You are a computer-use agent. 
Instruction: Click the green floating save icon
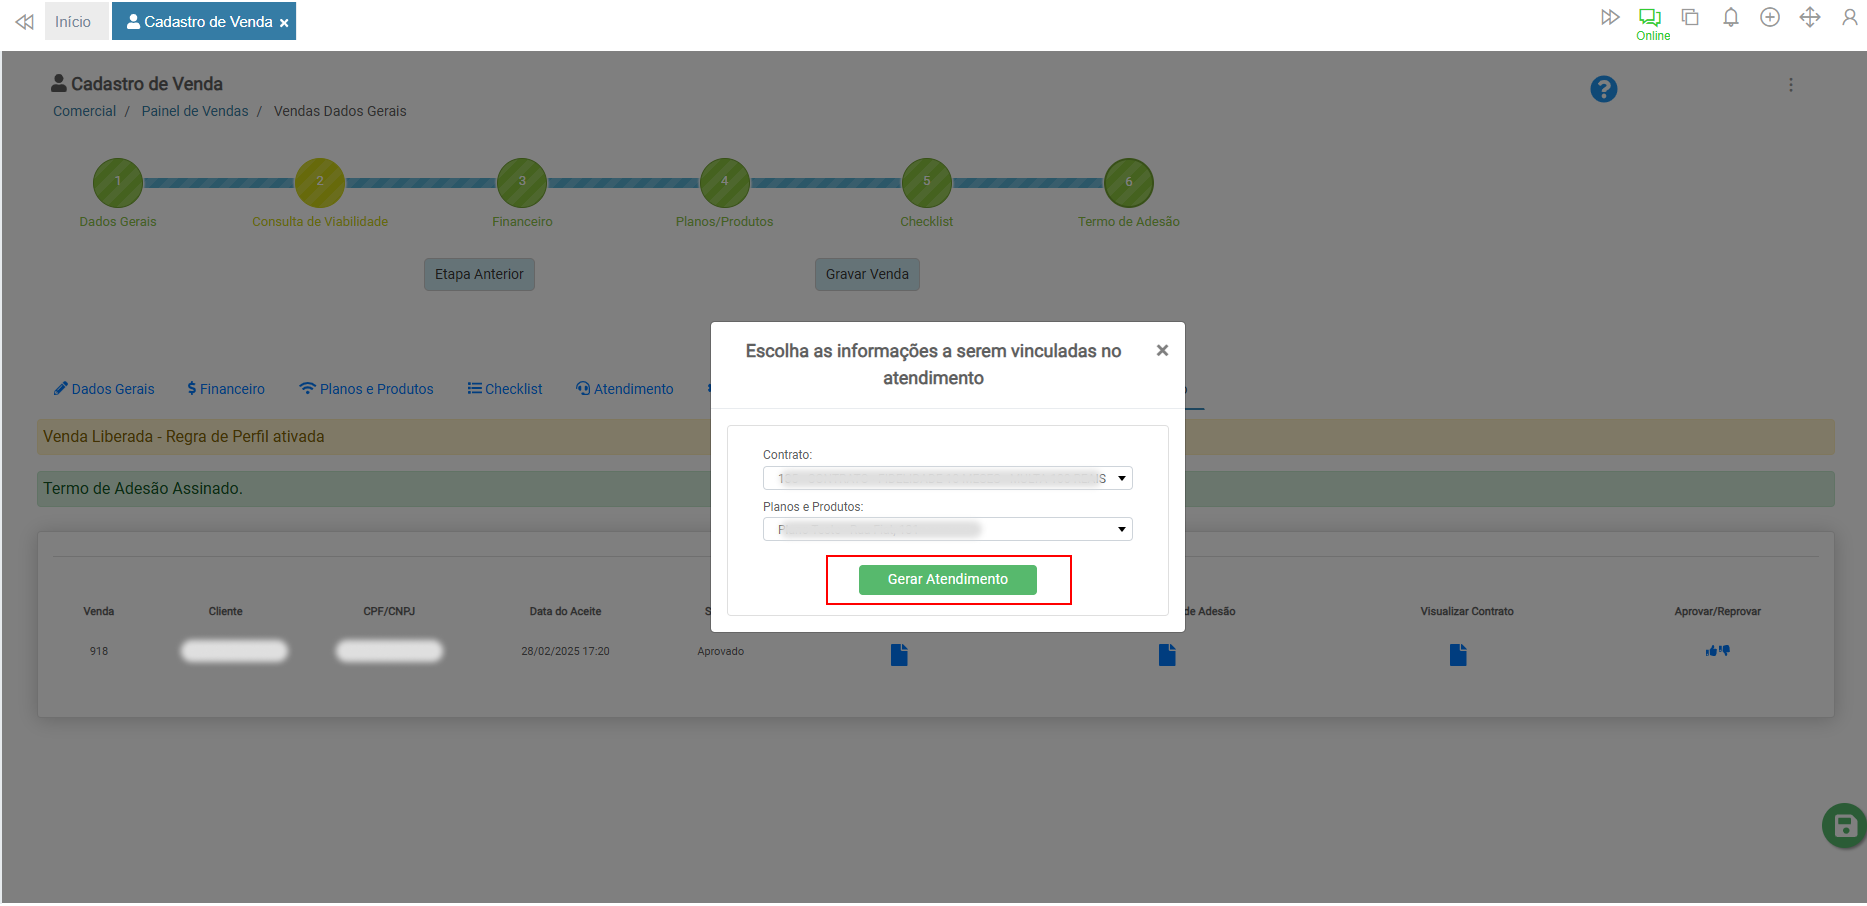(x=1844, y=826)
